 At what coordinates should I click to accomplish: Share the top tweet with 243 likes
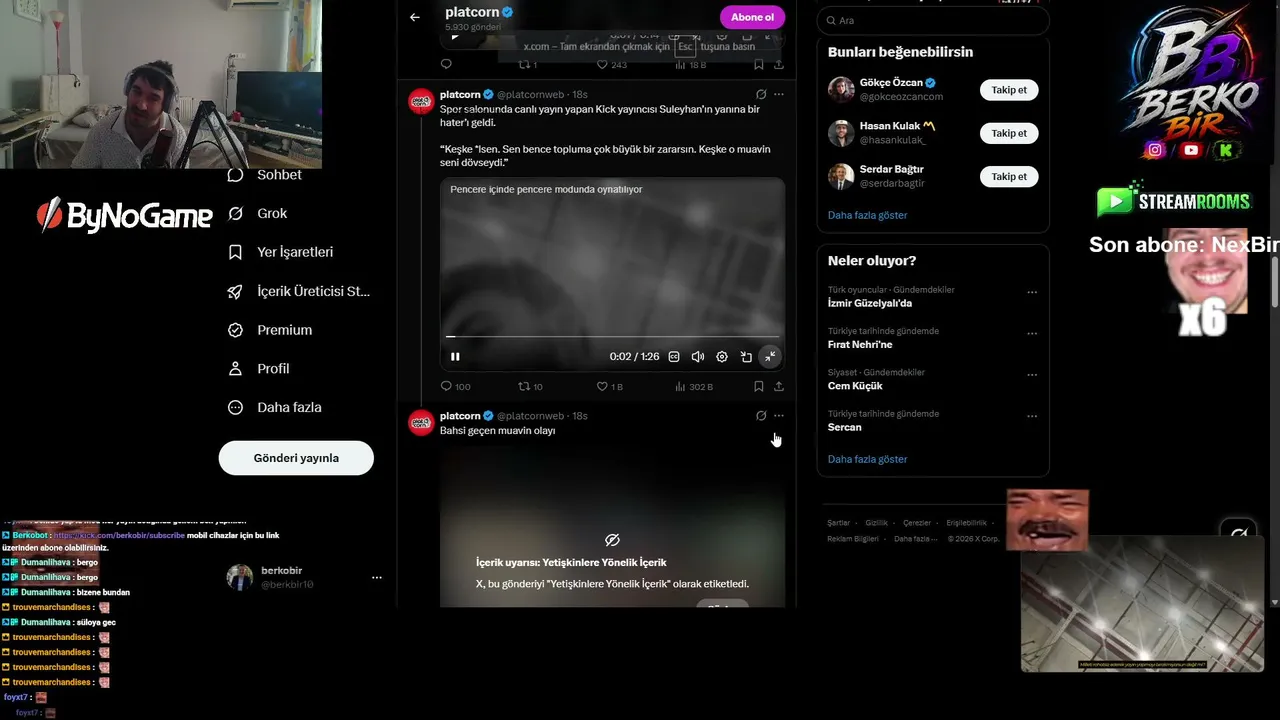click(x=779, y=64)
